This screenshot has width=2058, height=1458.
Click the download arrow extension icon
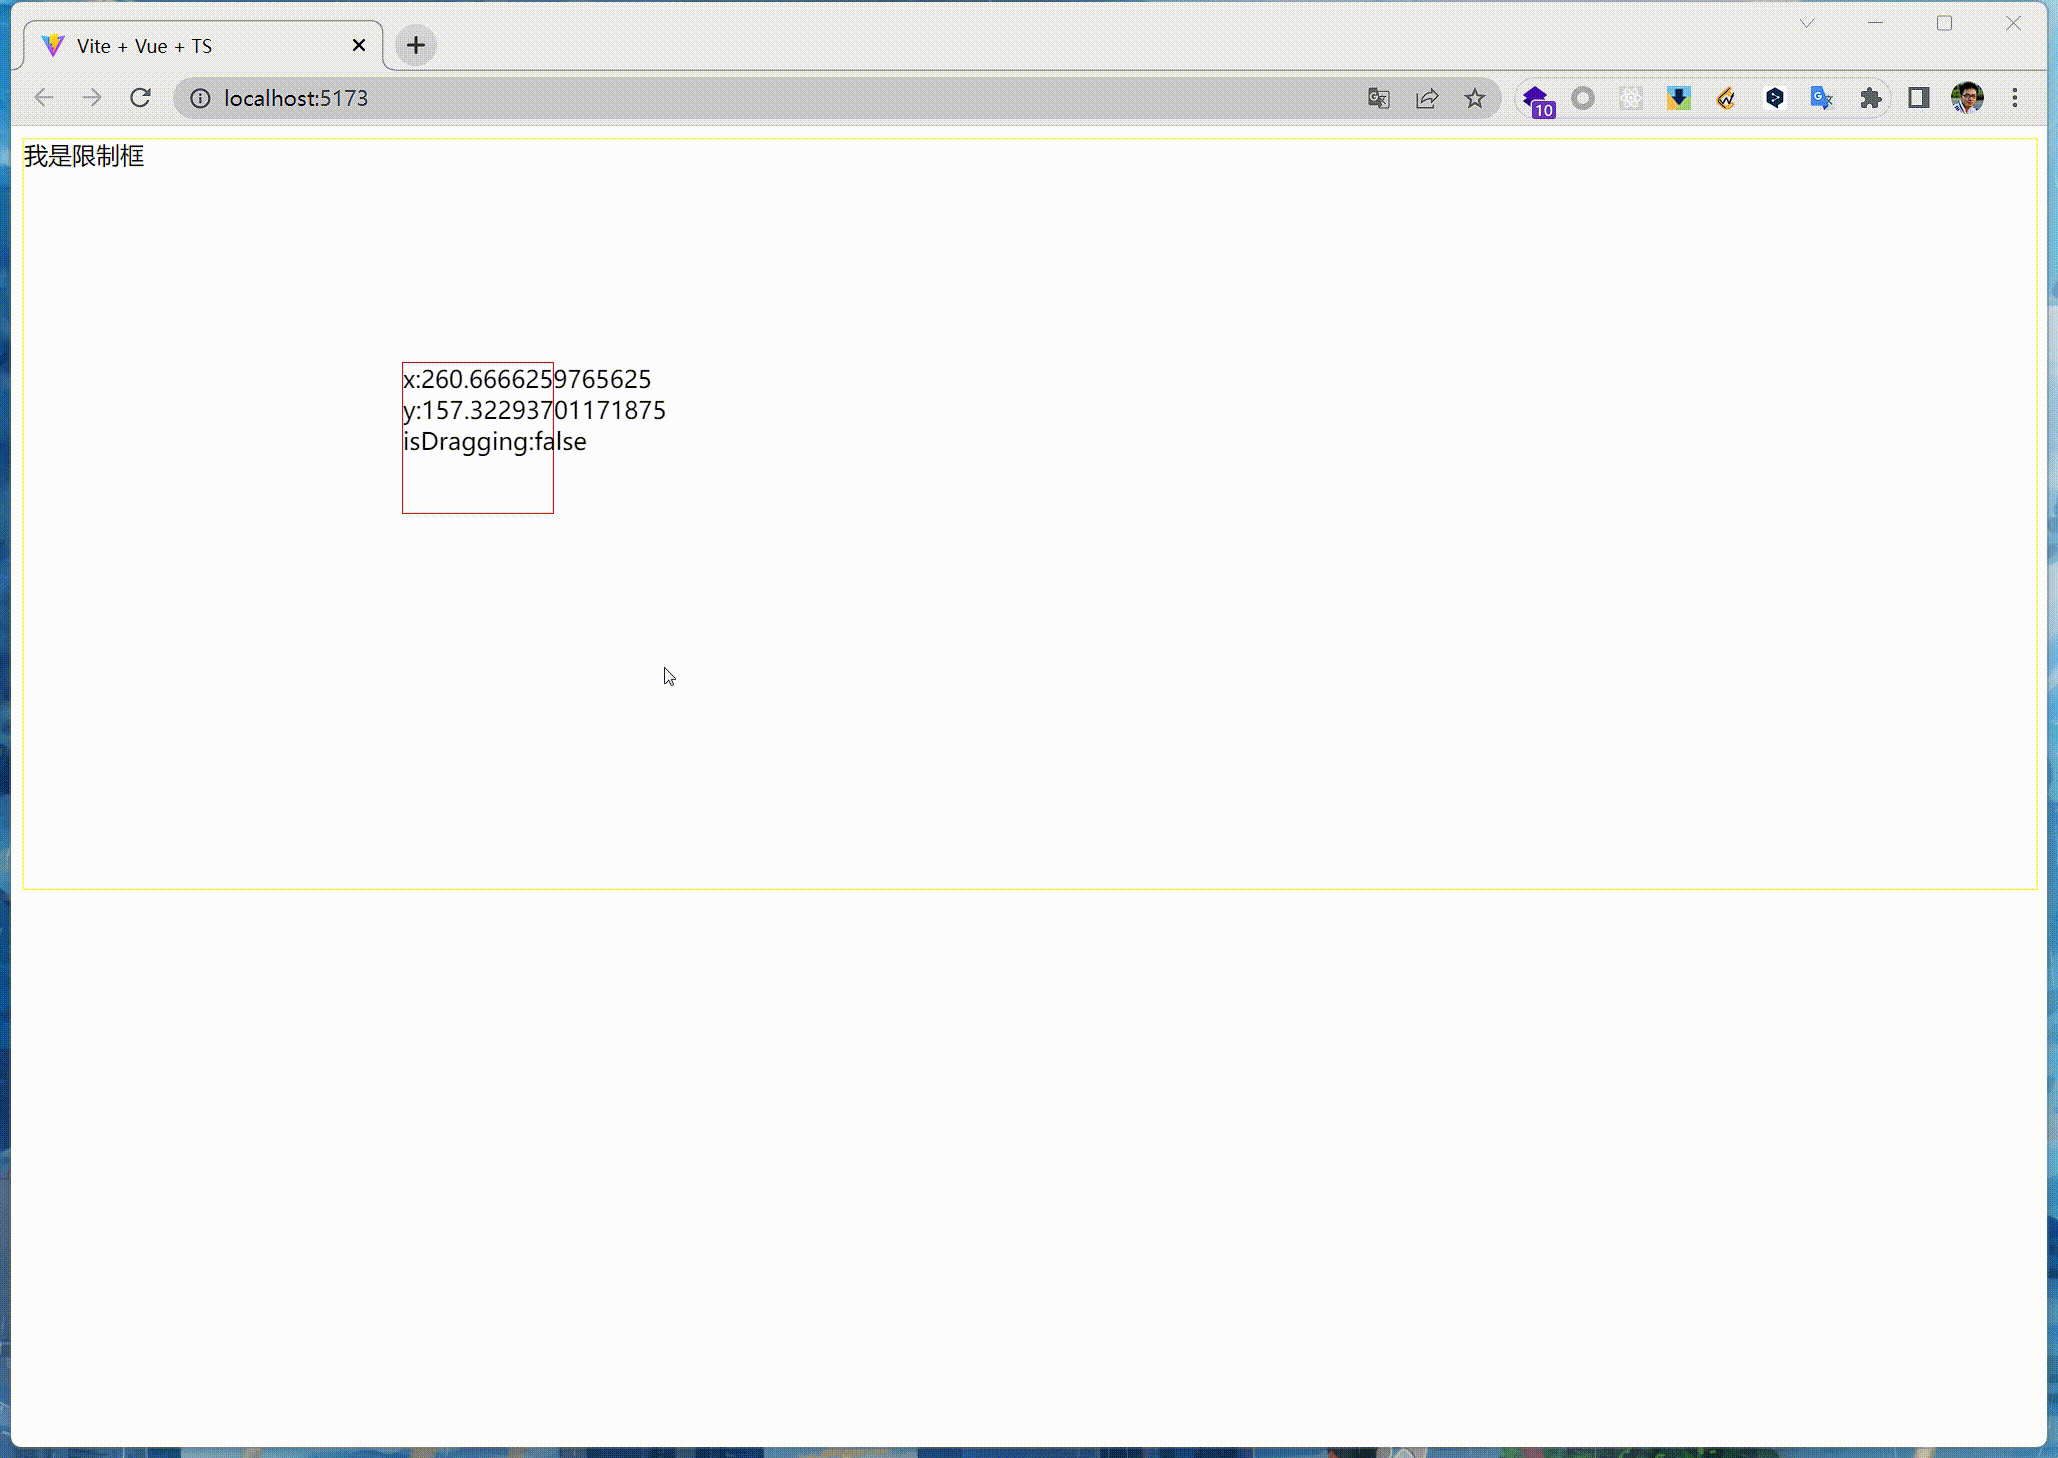1679,98
